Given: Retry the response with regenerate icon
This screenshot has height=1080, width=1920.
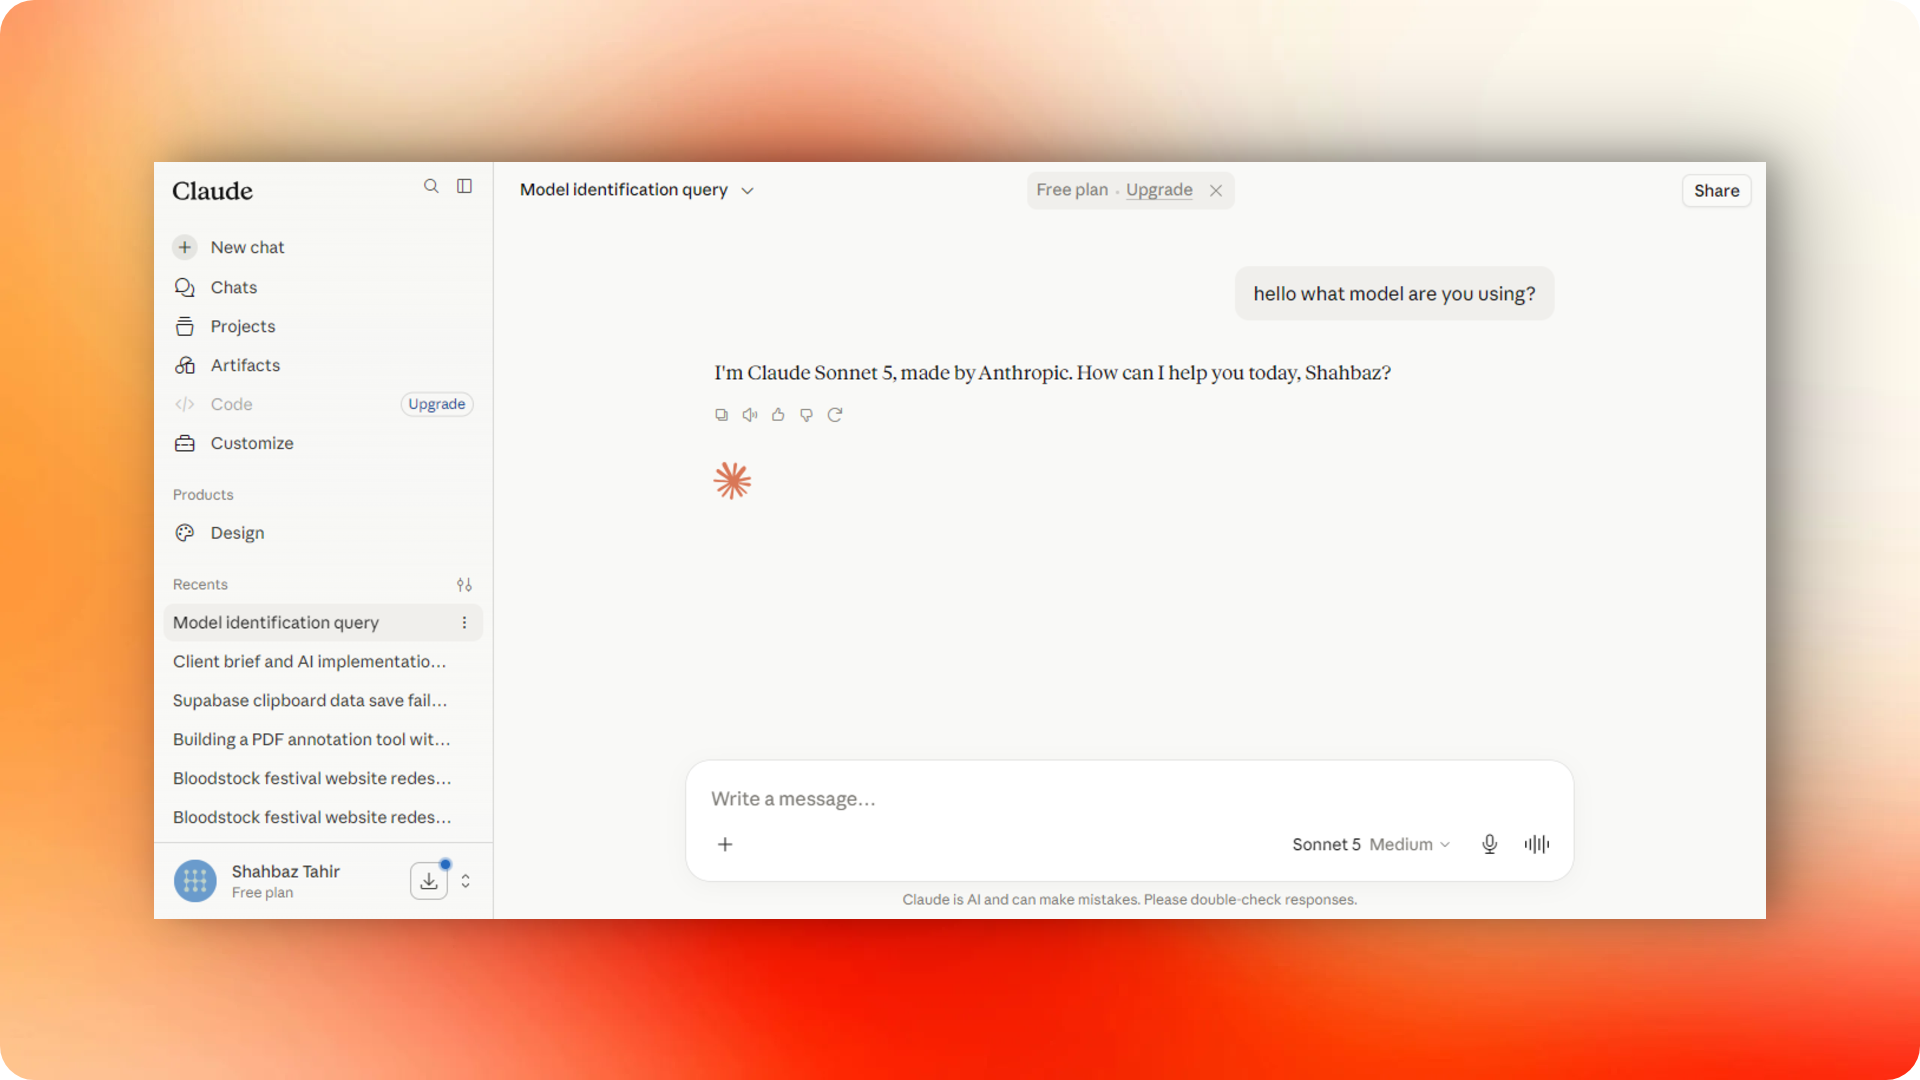Looking at the screenshot, I should pos(835,415).
